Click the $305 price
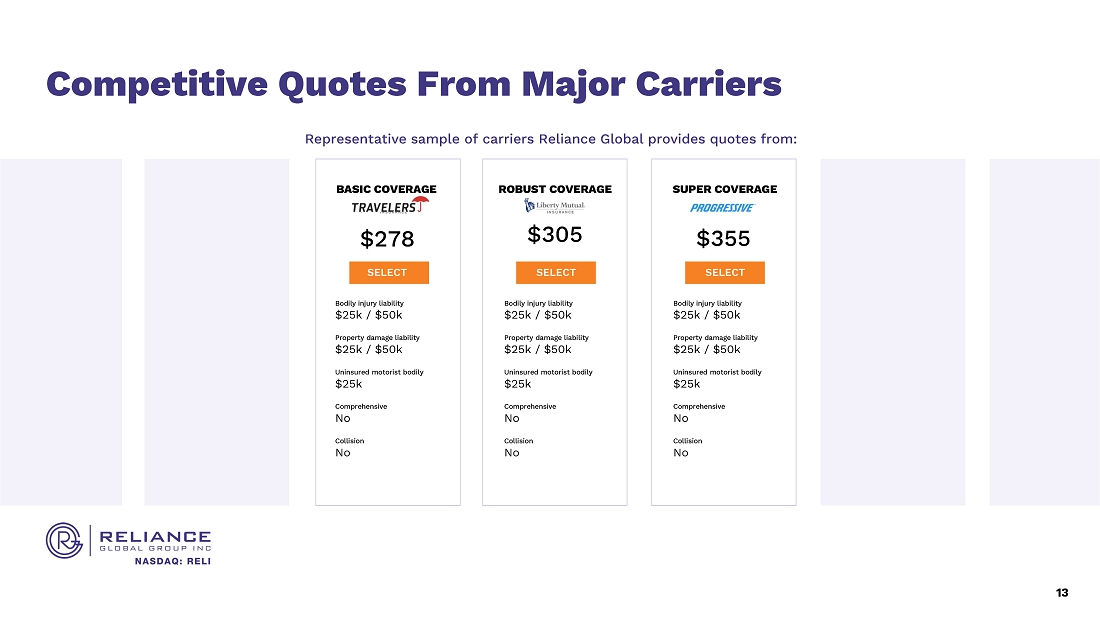The width and height of the screenshot is (1100, 619). [555, 235]
